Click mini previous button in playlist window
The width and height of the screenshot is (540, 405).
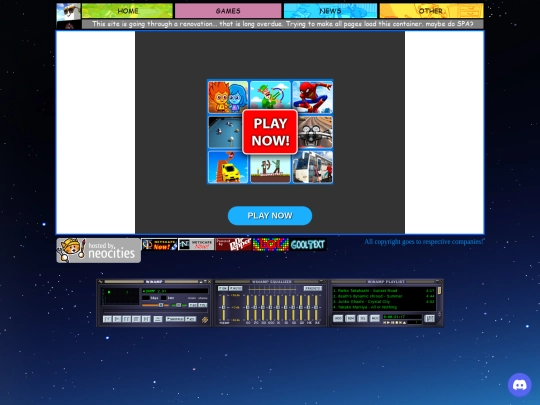tap(385, 322)
